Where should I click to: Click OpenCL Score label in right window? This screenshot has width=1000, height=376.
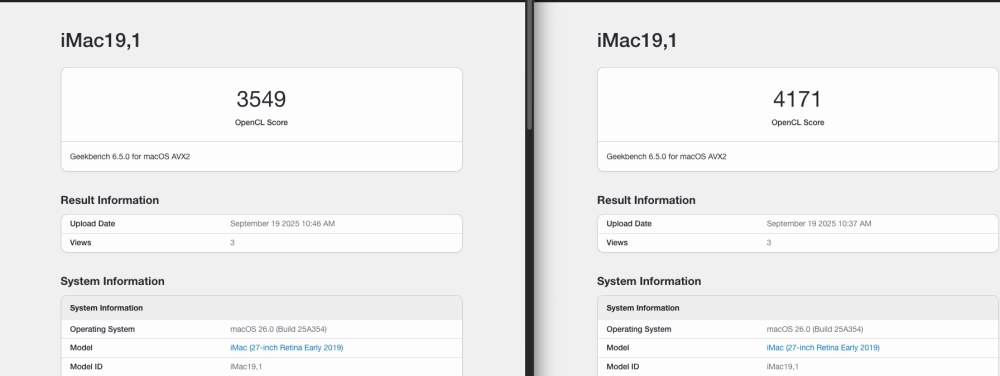tap(798, 122)
